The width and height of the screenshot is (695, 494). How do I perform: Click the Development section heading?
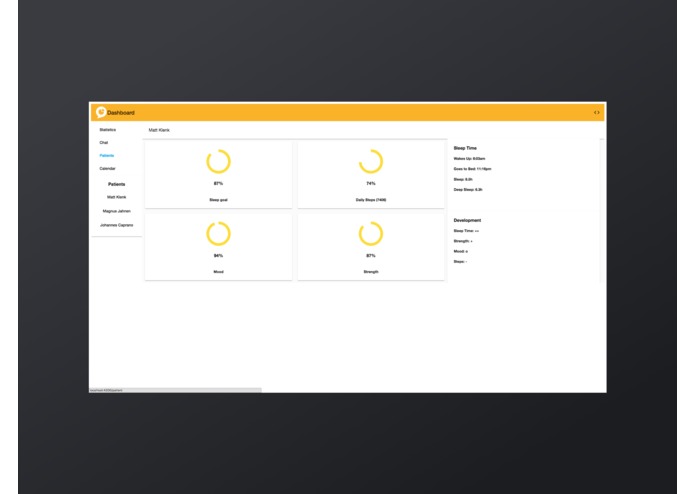pos(467,220)
